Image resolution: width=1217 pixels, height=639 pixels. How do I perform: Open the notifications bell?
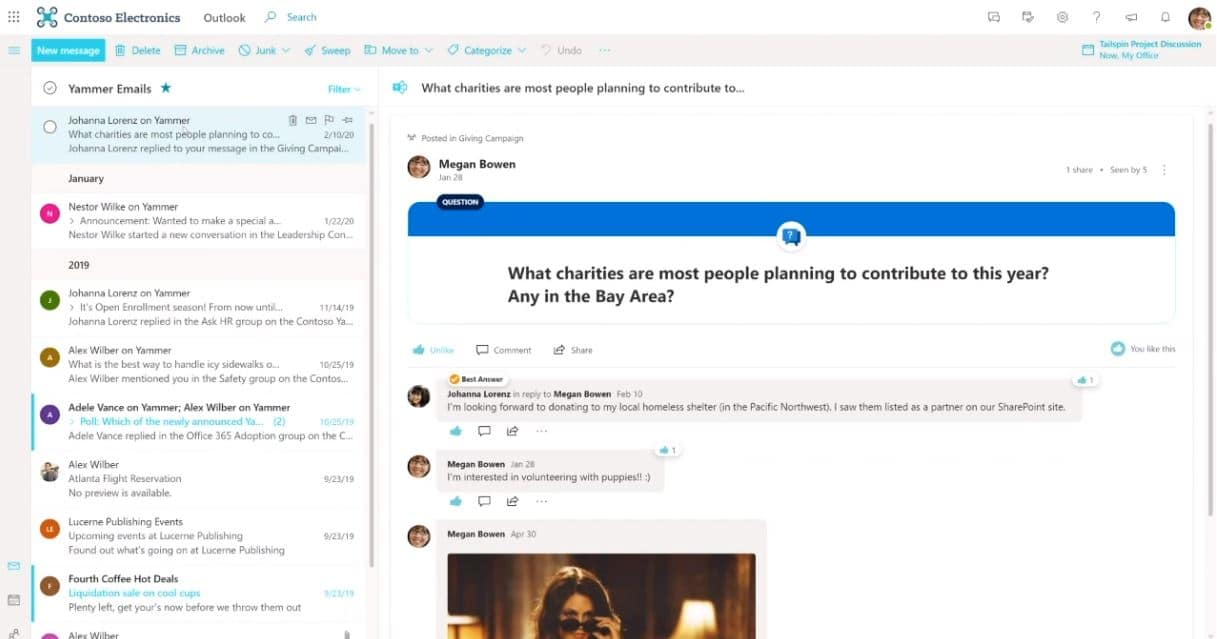1165,17
